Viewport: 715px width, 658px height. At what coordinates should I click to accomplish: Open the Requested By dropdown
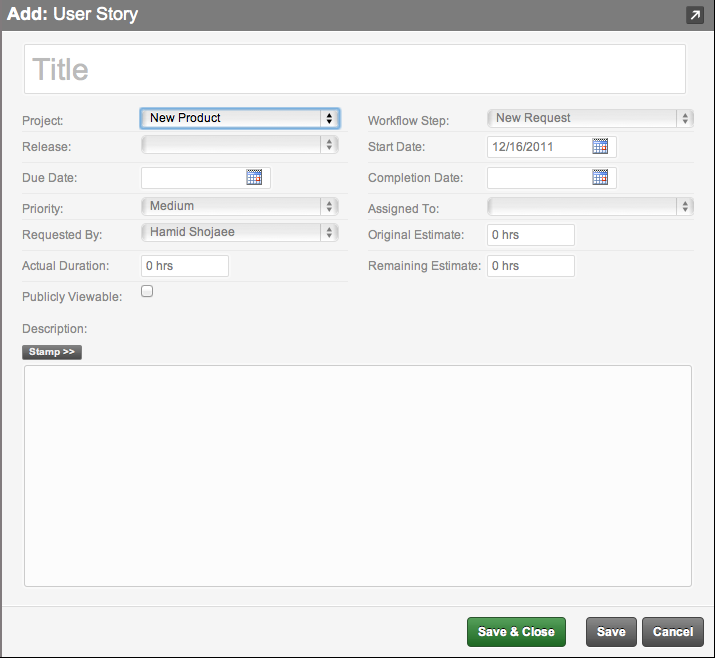(240, 232)
